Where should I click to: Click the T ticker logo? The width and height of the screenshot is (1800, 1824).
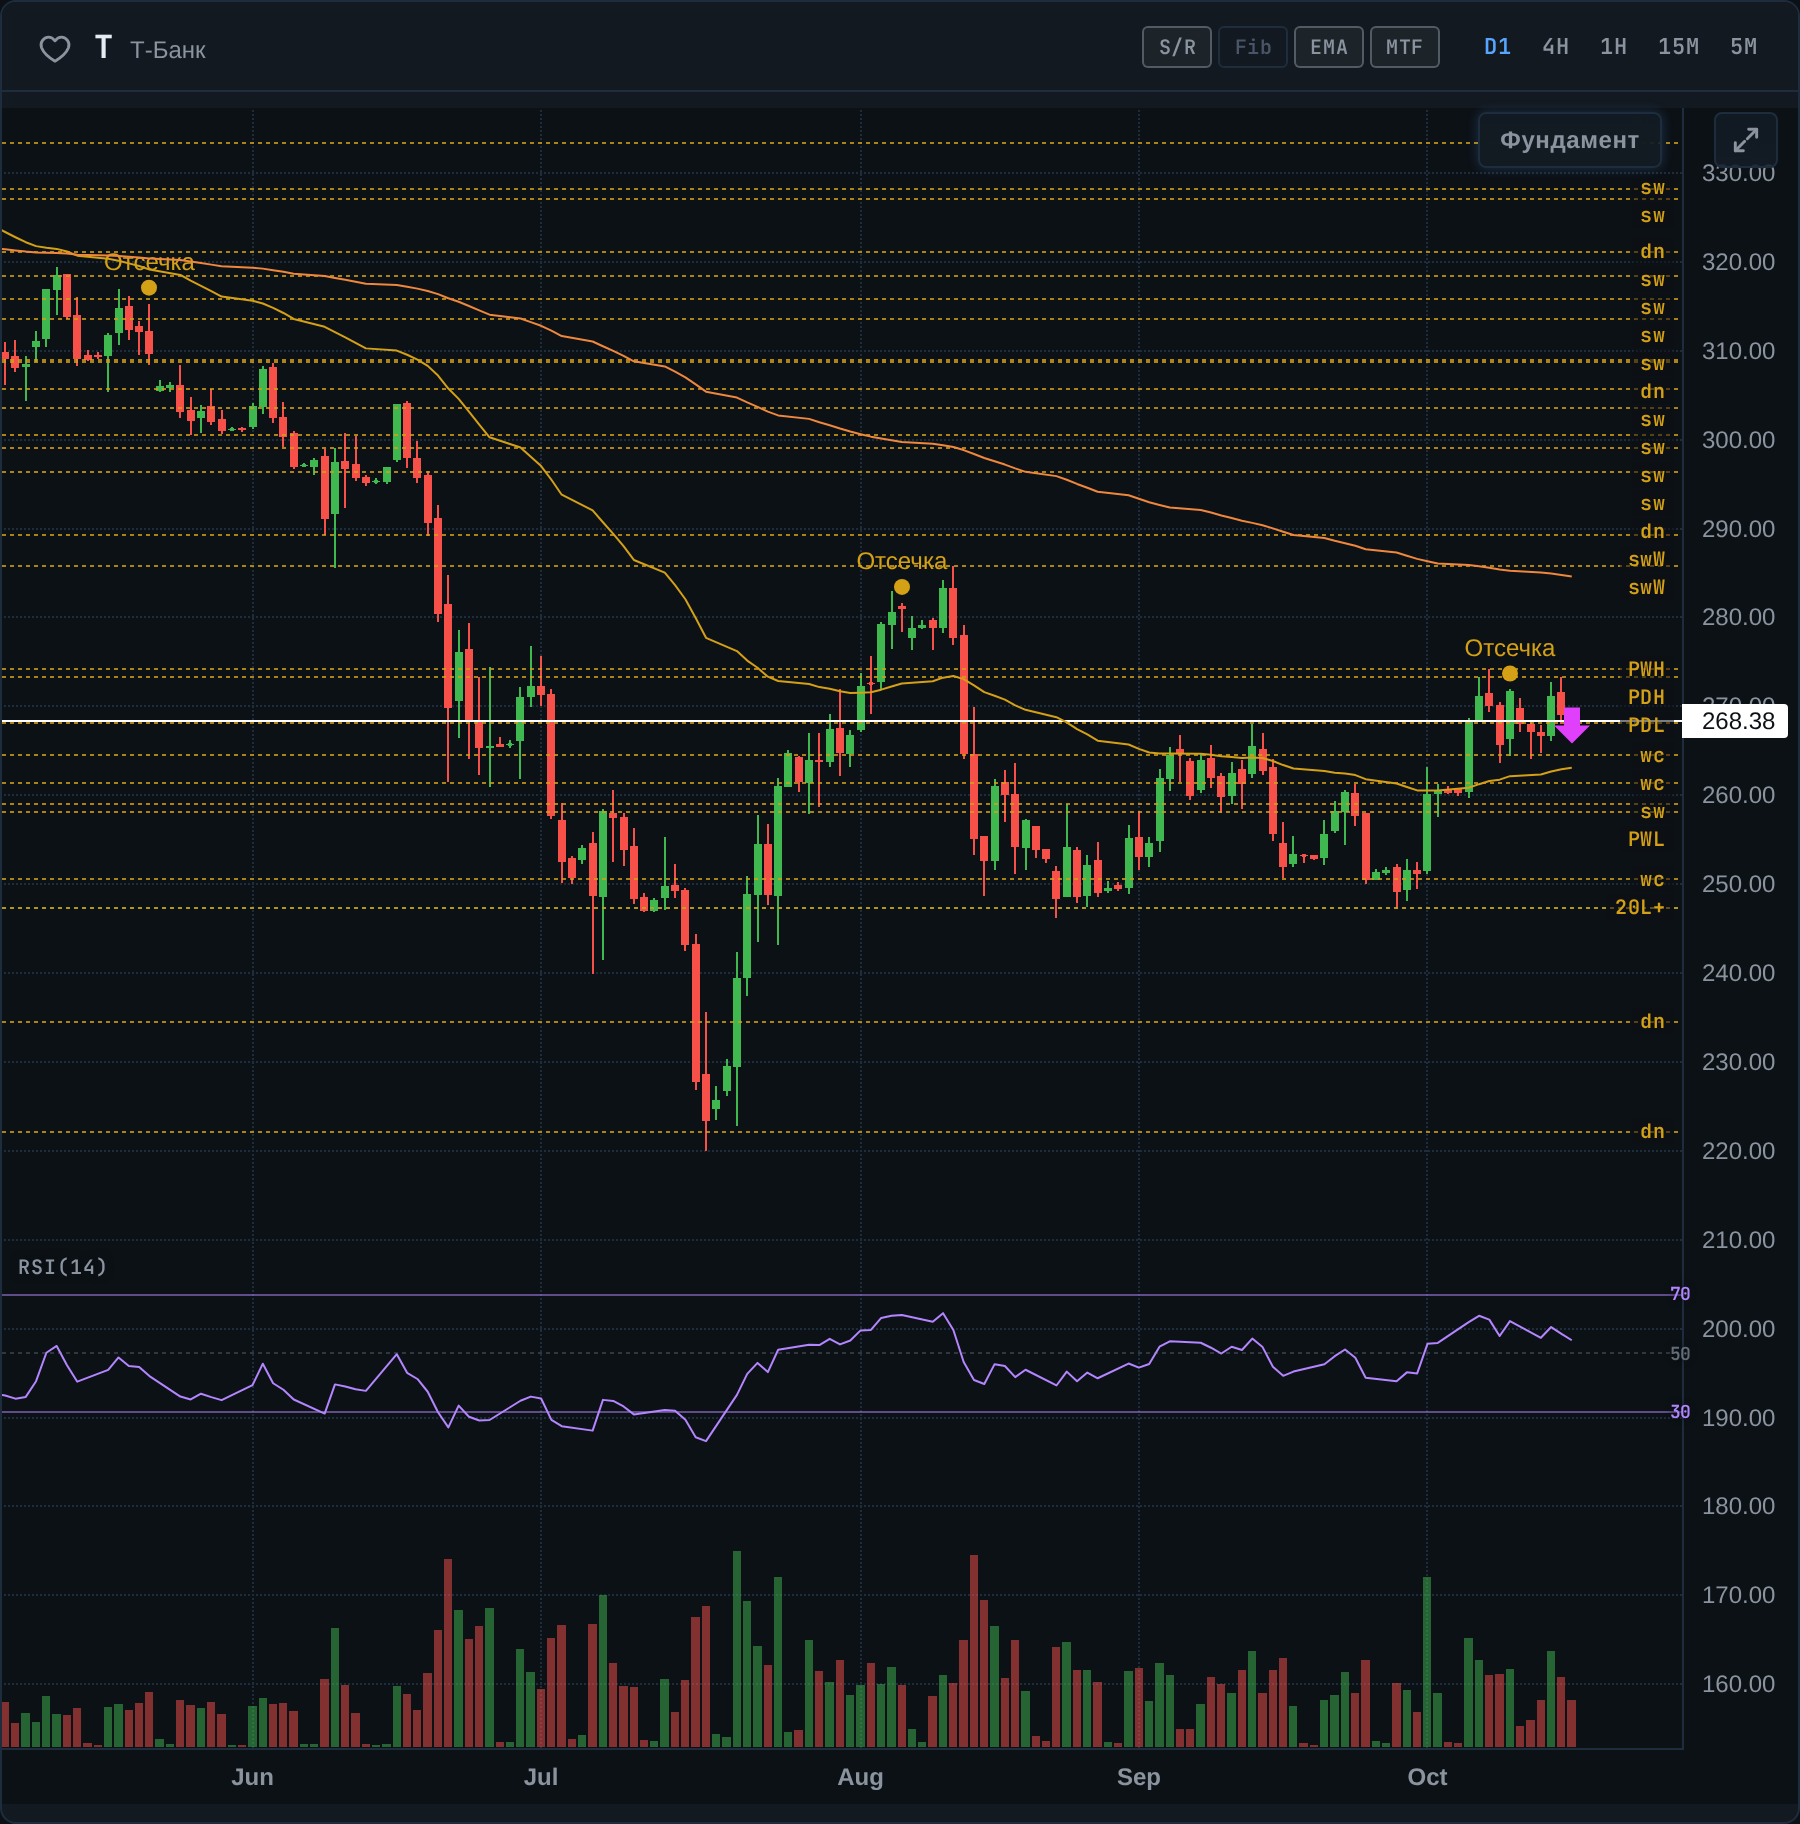(103, 47)
